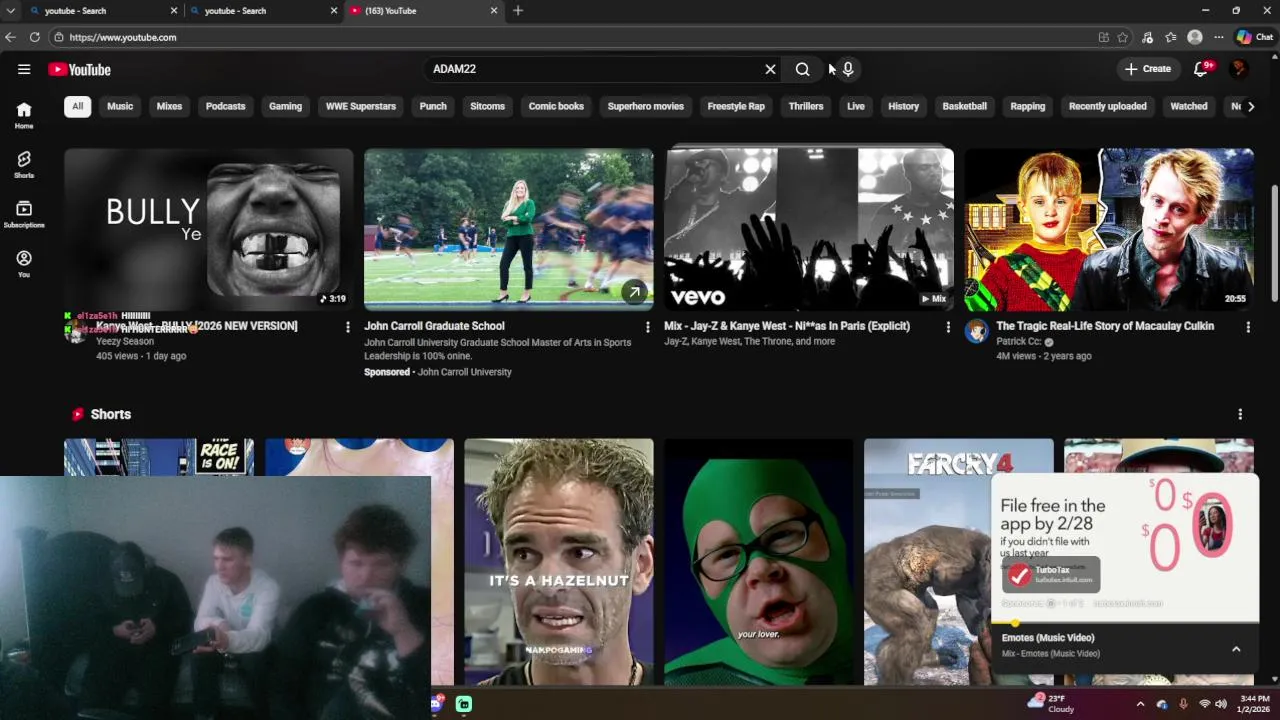This screenshot has height=720, width=1280.
Task: Select the Gaming filter chip
Action: click(x=285, y=106)
